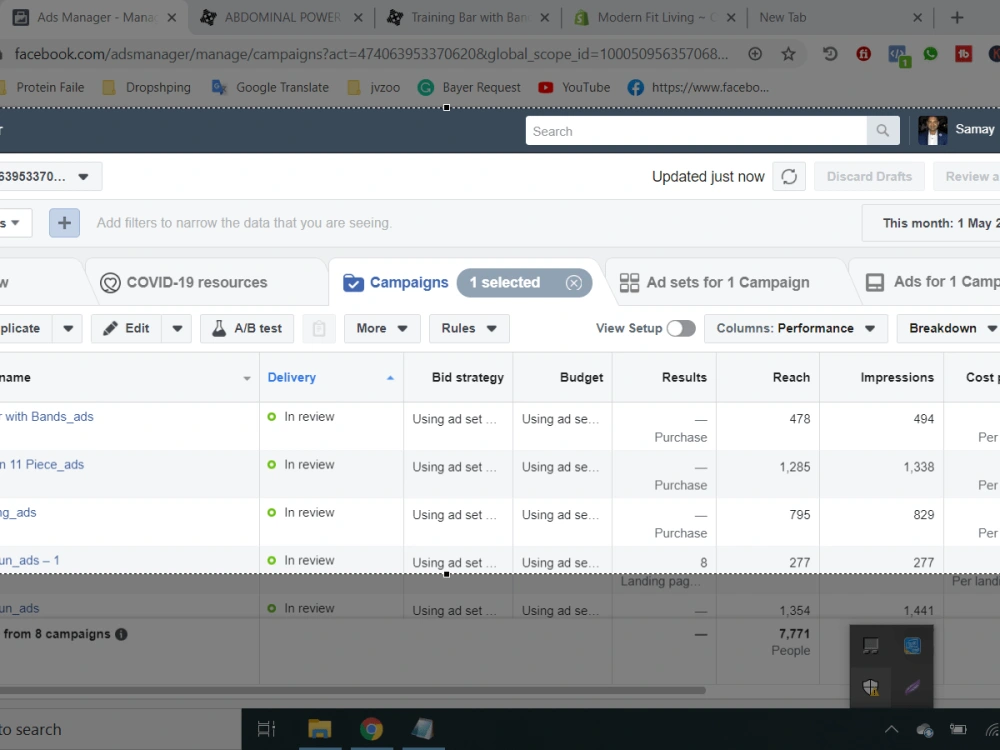Click the Reach value 1,285
The height and width of the screenshot is (750, 1000).
tap(795, 467)
